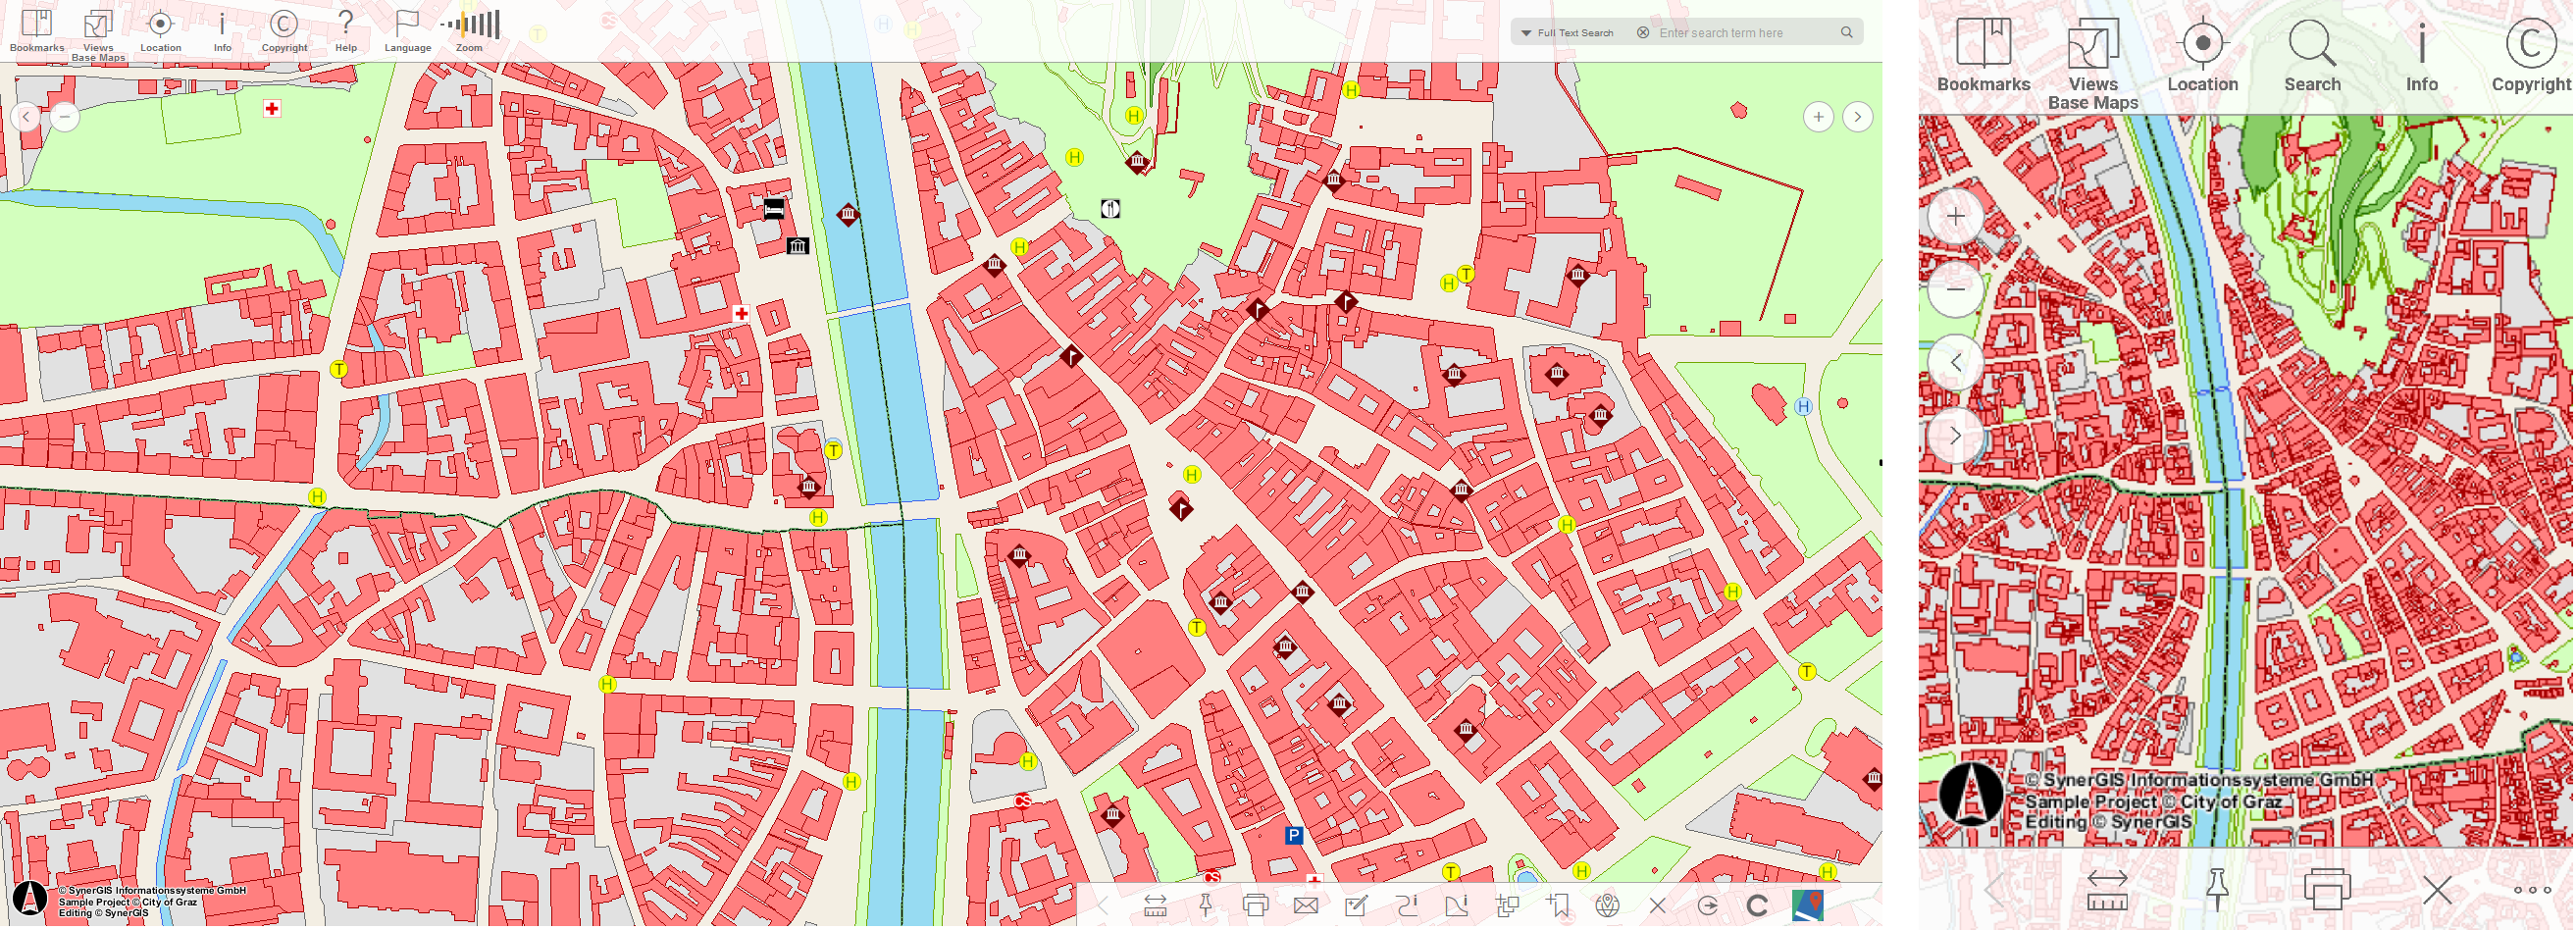Viewport: 2576px width, 930px height.
Task: Open the Help menu question mark
Action: pyautogui.click(x=346, y=30)
